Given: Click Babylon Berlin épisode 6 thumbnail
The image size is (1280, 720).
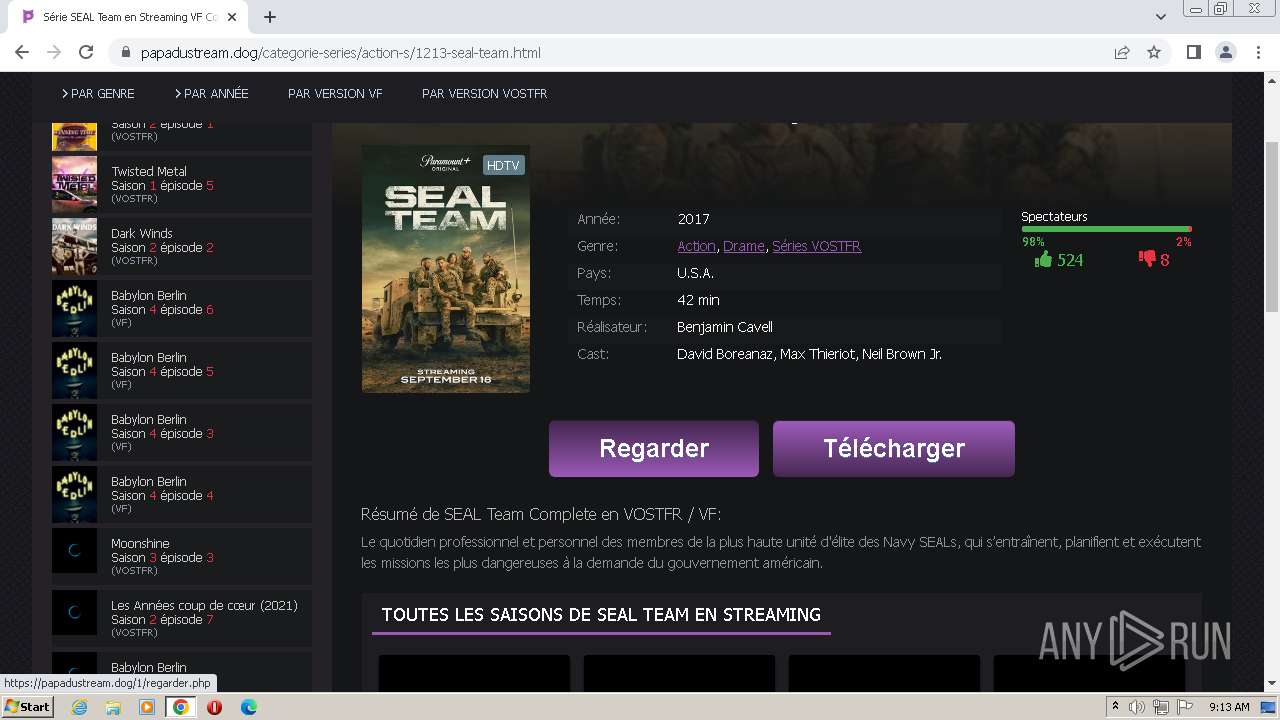Looking at the screenshot, I should pyautogui.click(x=74, y=309).
